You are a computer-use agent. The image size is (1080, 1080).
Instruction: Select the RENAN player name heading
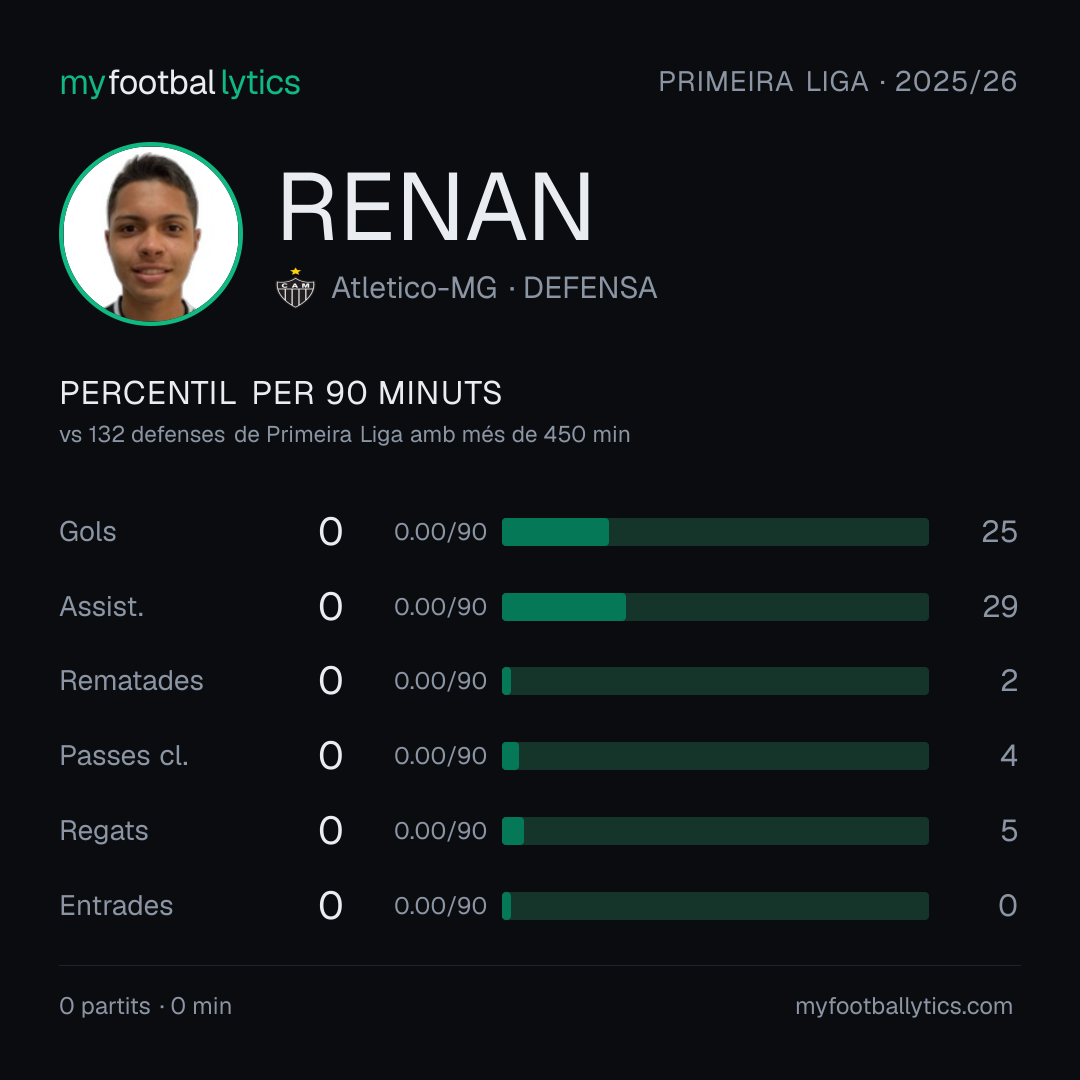coord(435,207)
